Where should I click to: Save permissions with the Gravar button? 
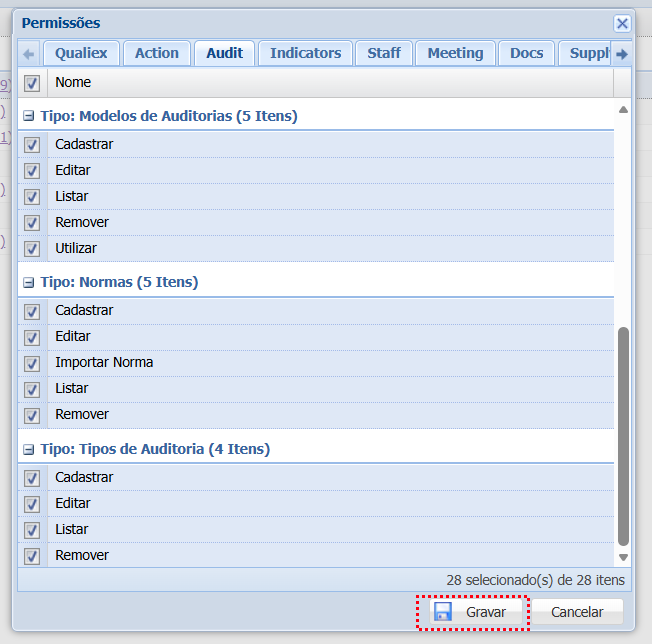pos(474,612)
